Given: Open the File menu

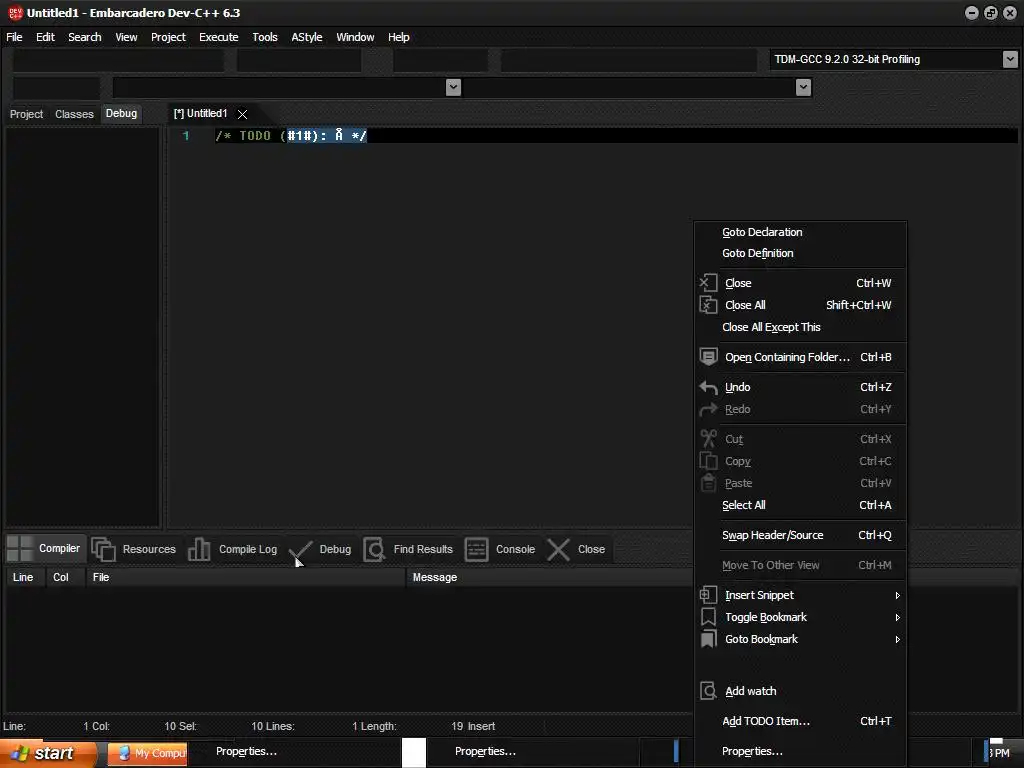Looking at the screenshot, I should tap(14, 37).
